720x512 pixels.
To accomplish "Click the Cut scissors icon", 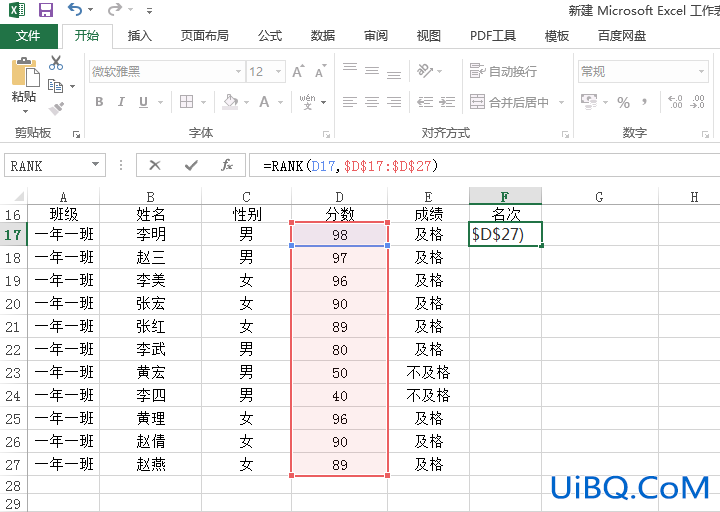I will 56,62.
